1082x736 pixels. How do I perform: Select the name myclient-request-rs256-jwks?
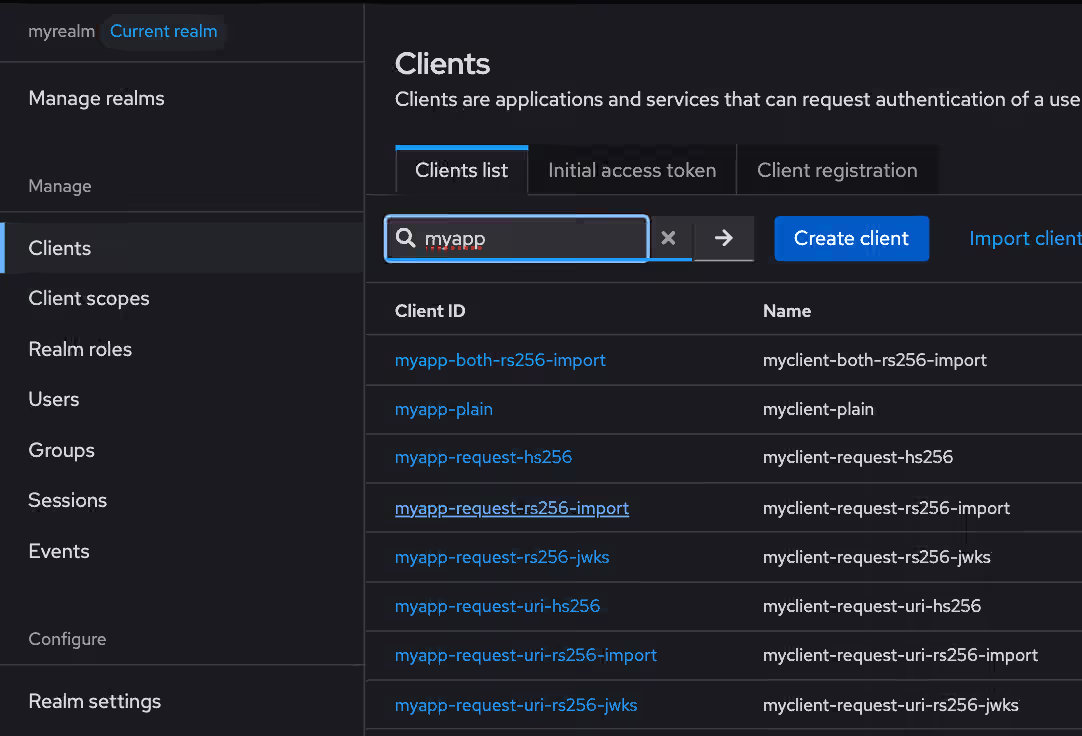[877, 557]
